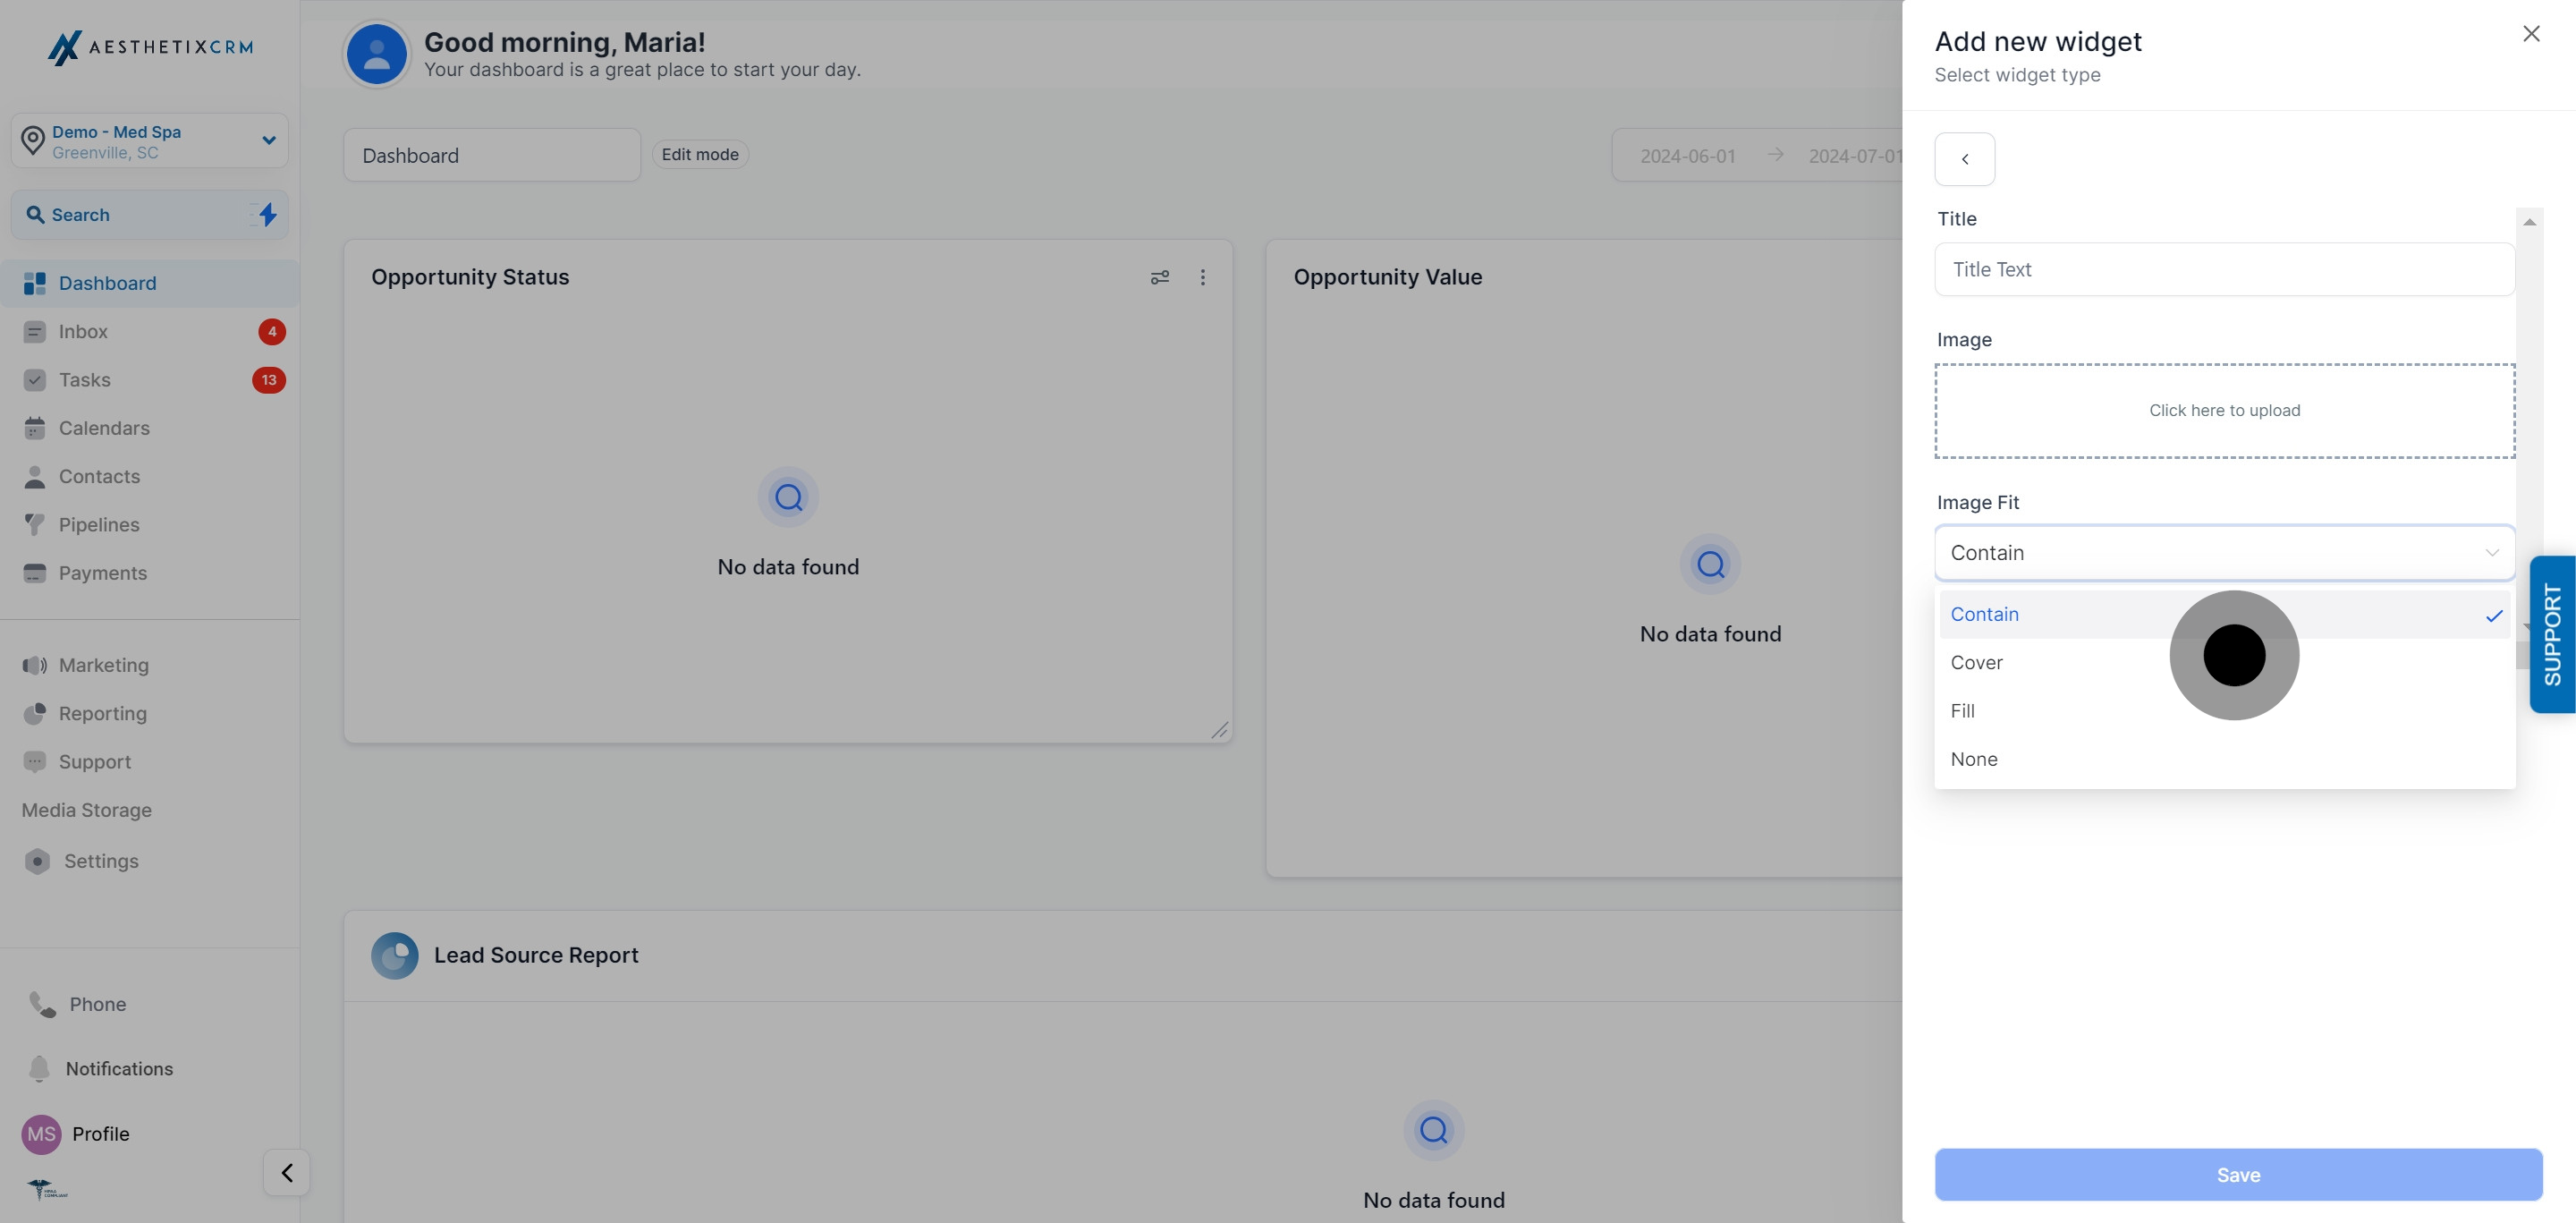The image size is (2576, 1223).
Task: Click here to upload an image
Action: click(x=2225, y=411)
